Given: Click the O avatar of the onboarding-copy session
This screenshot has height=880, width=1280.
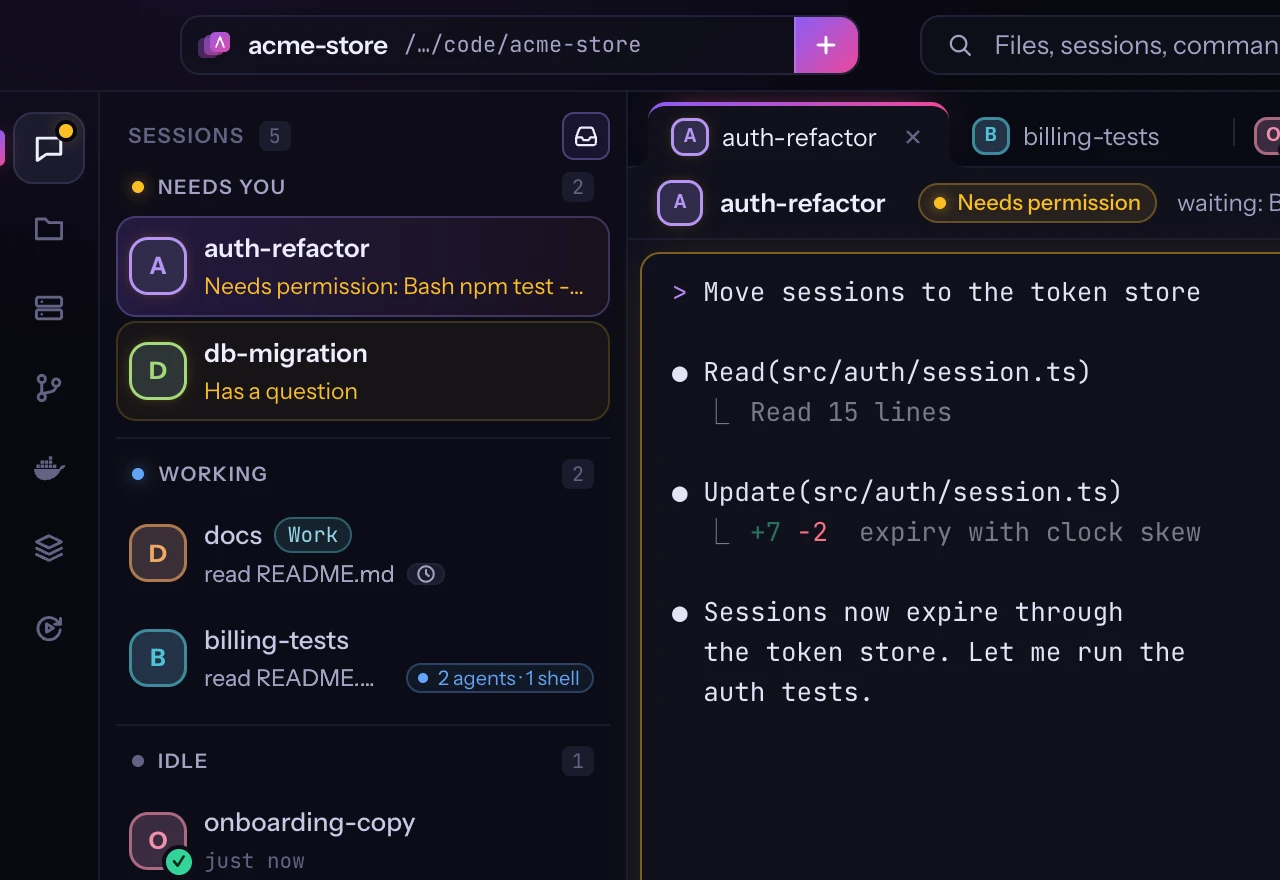Looking at the screenshot, I should pos(158,841).
